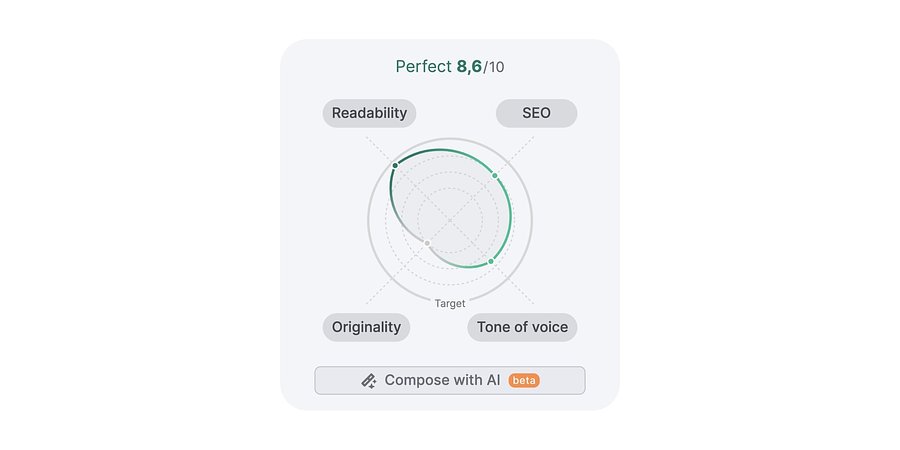
Task: Click the green Tone of voice data point
Action: click(x=491, y=261)
